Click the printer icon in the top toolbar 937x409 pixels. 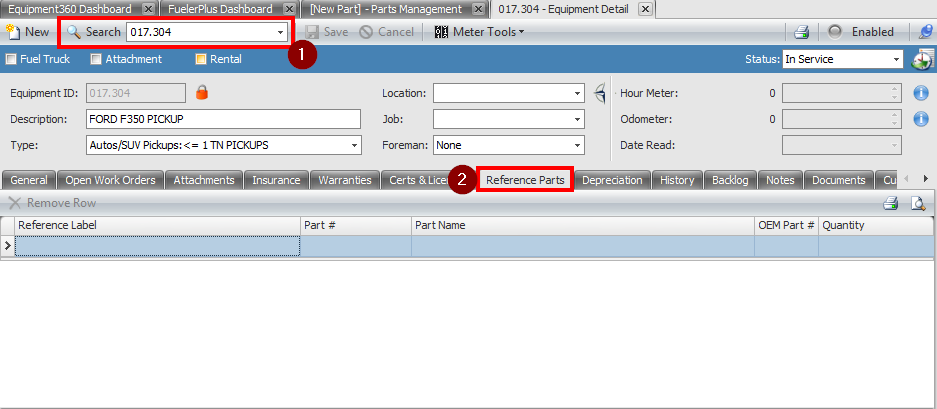point(801,32)
